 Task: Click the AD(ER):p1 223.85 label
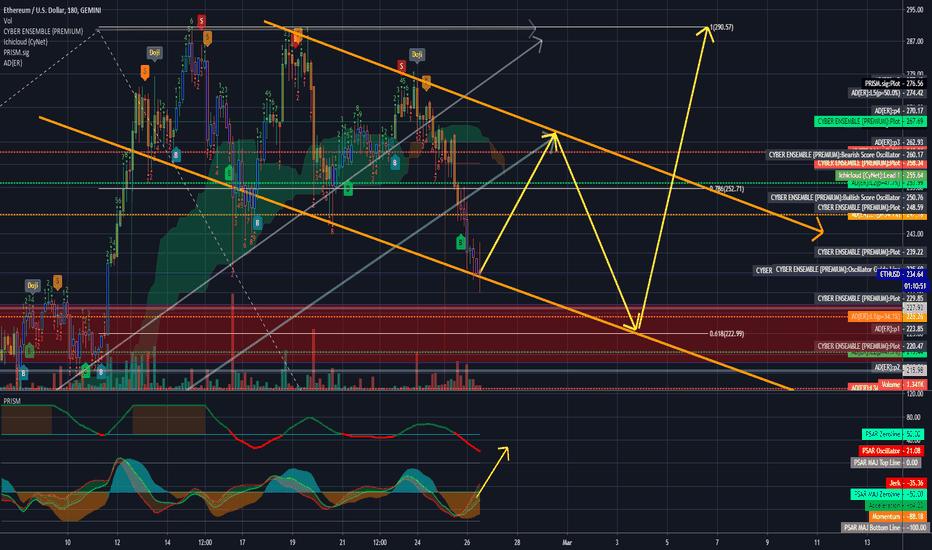(x=899, y=329)
